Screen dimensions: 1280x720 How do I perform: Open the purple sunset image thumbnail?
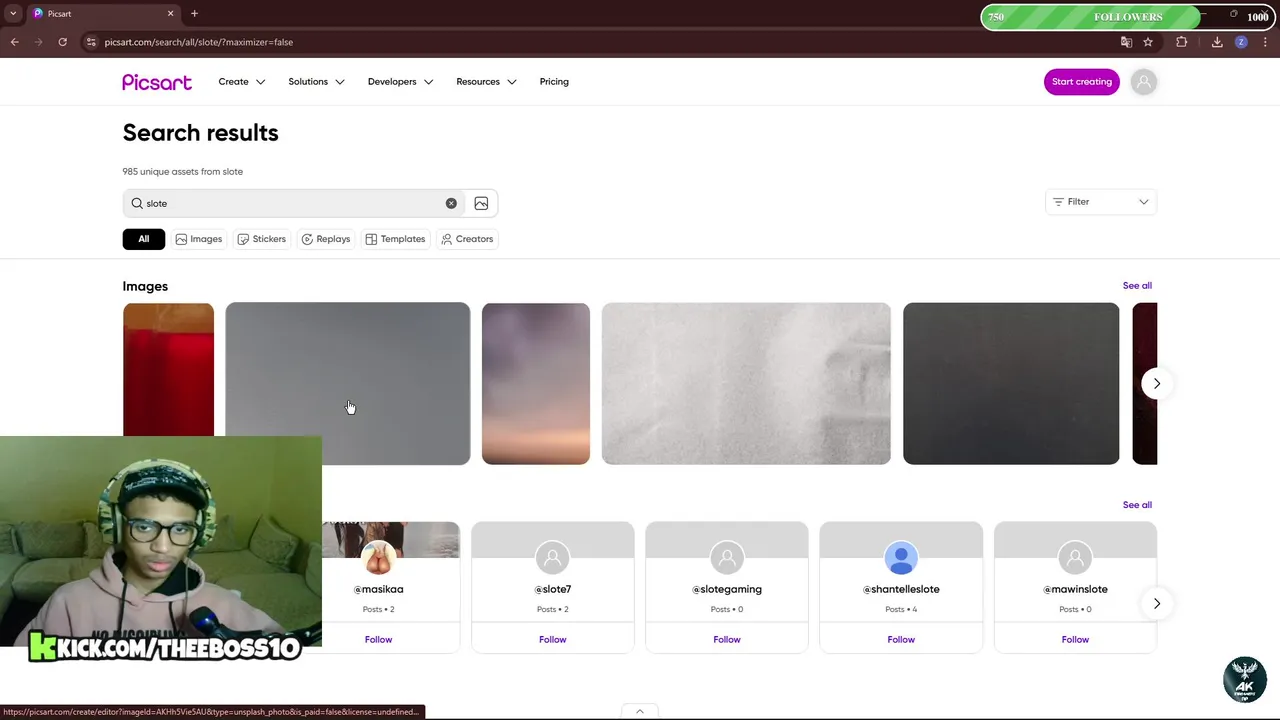tap(536, 384)
